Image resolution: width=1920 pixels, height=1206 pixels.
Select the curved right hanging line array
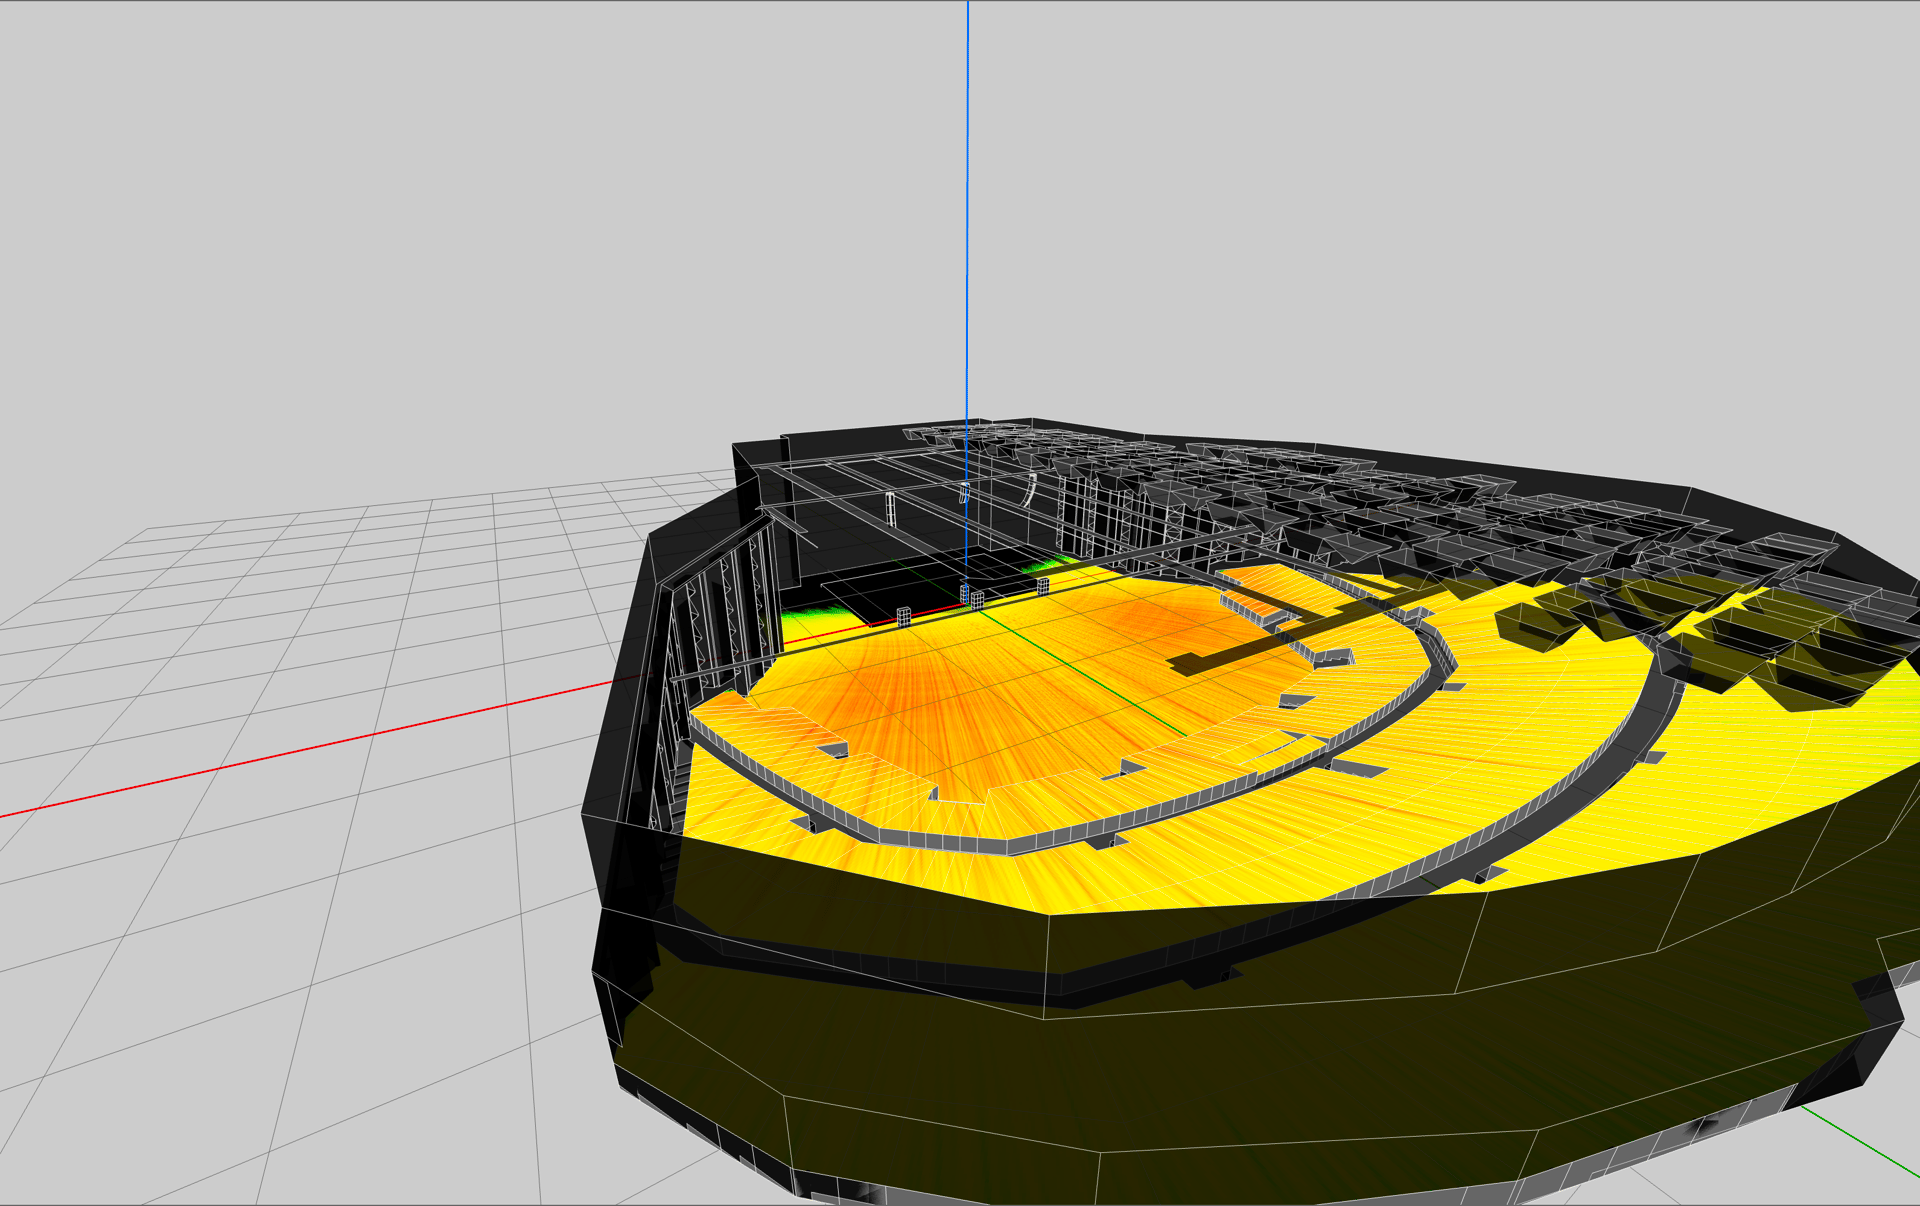[x=1029, y=490]
